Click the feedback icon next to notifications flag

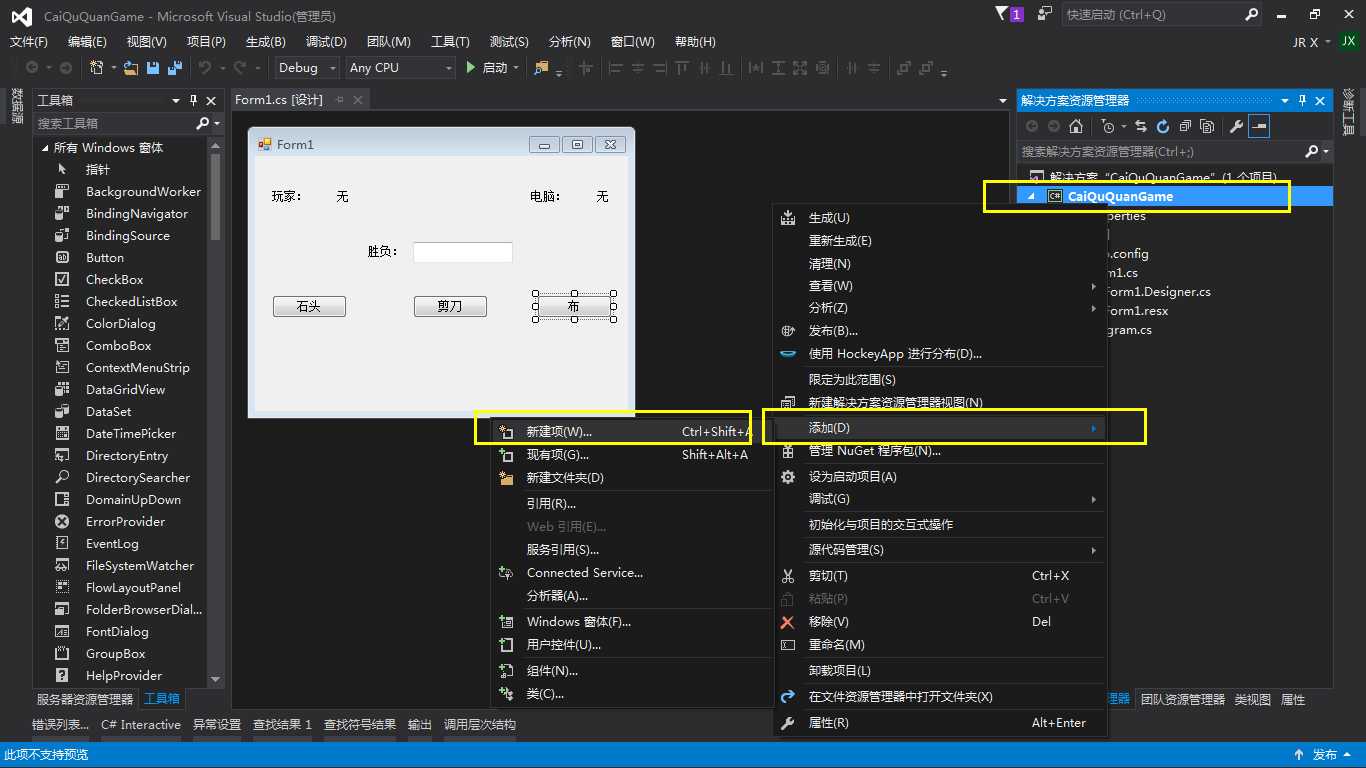pos(1045,14)
